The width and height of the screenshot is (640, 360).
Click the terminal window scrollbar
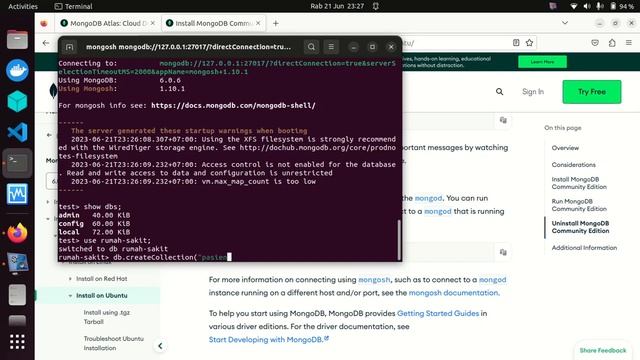point(399,239)
